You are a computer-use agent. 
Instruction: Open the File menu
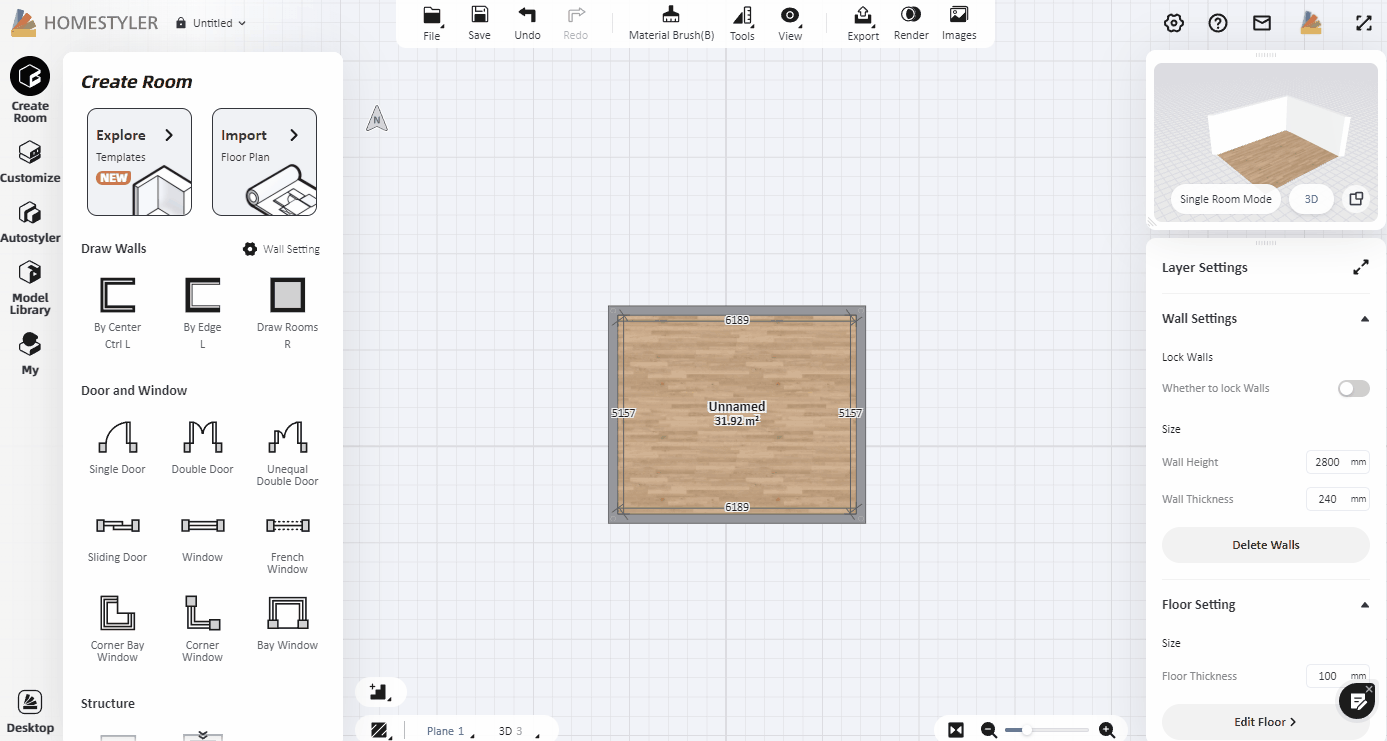tap(431, 22)
